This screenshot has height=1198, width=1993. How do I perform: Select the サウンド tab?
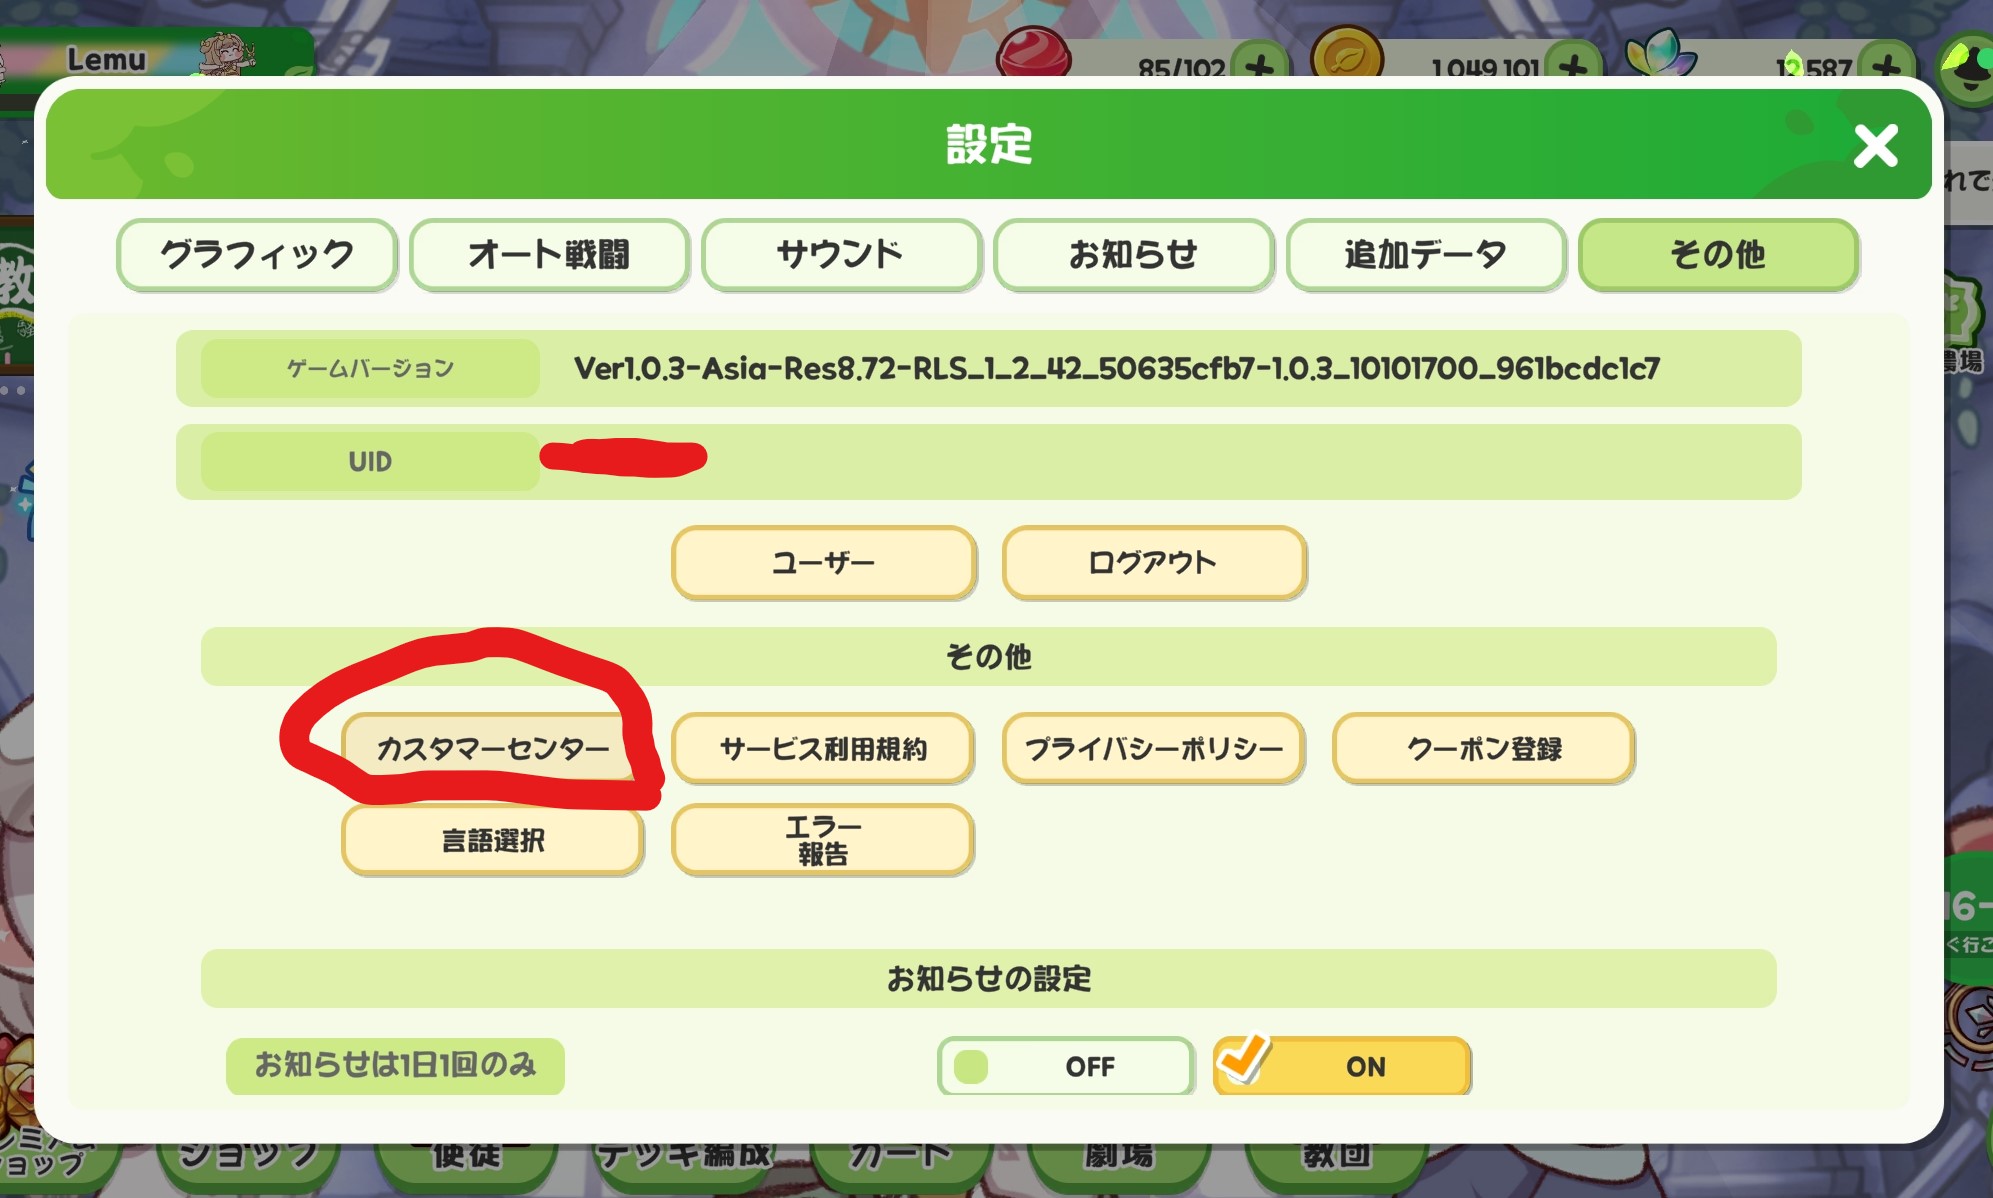(x=841, y=255)
